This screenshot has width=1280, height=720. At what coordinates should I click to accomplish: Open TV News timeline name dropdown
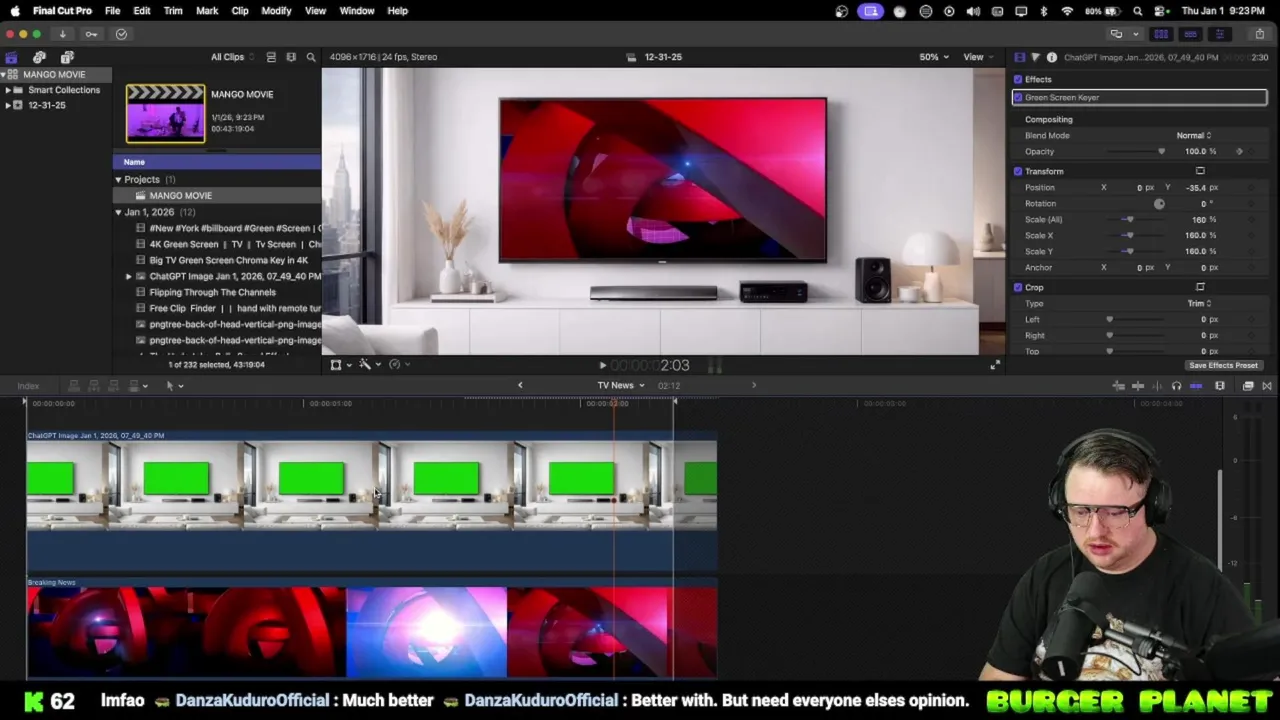621,385
